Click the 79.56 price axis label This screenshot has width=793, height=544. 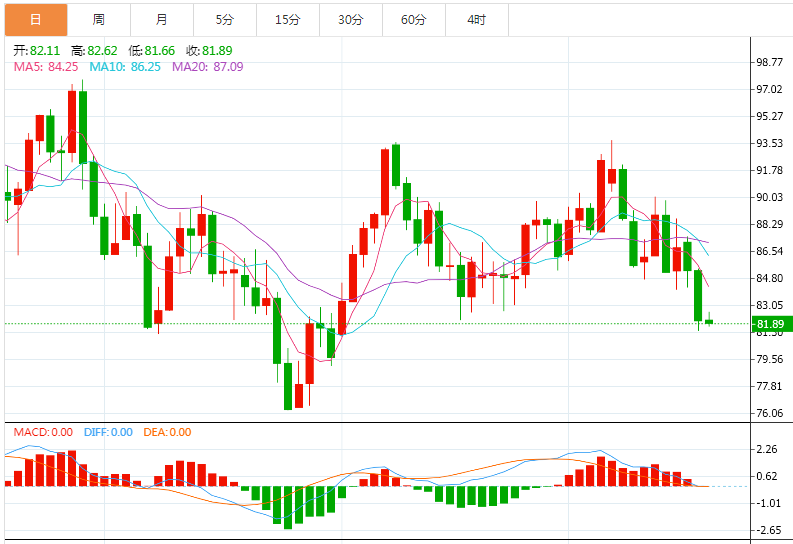tap(769, 359)
